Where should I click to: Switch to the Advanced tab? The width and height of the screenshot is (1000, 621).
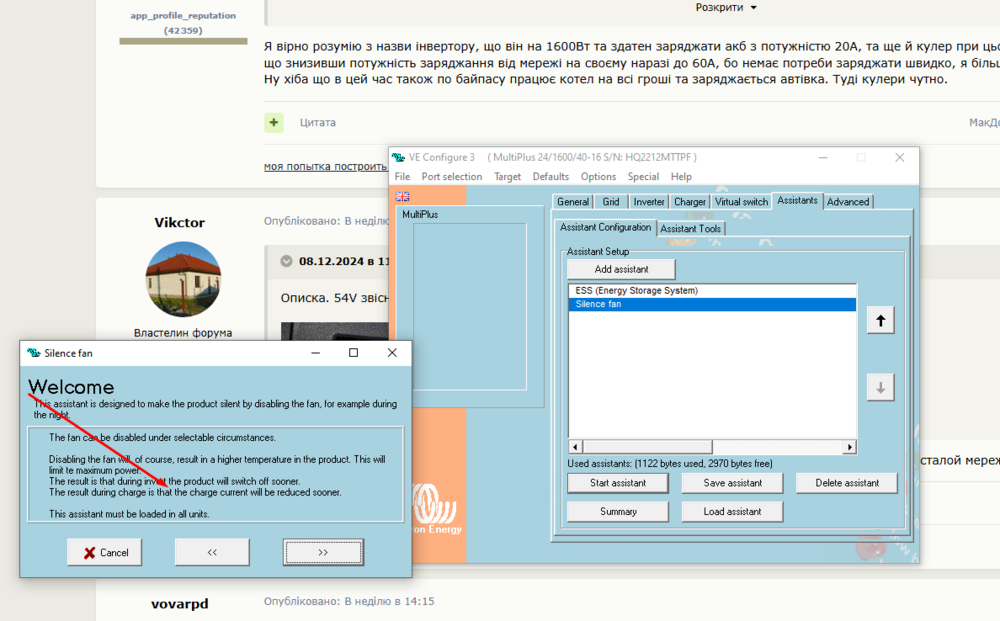(x=848, y=201)
